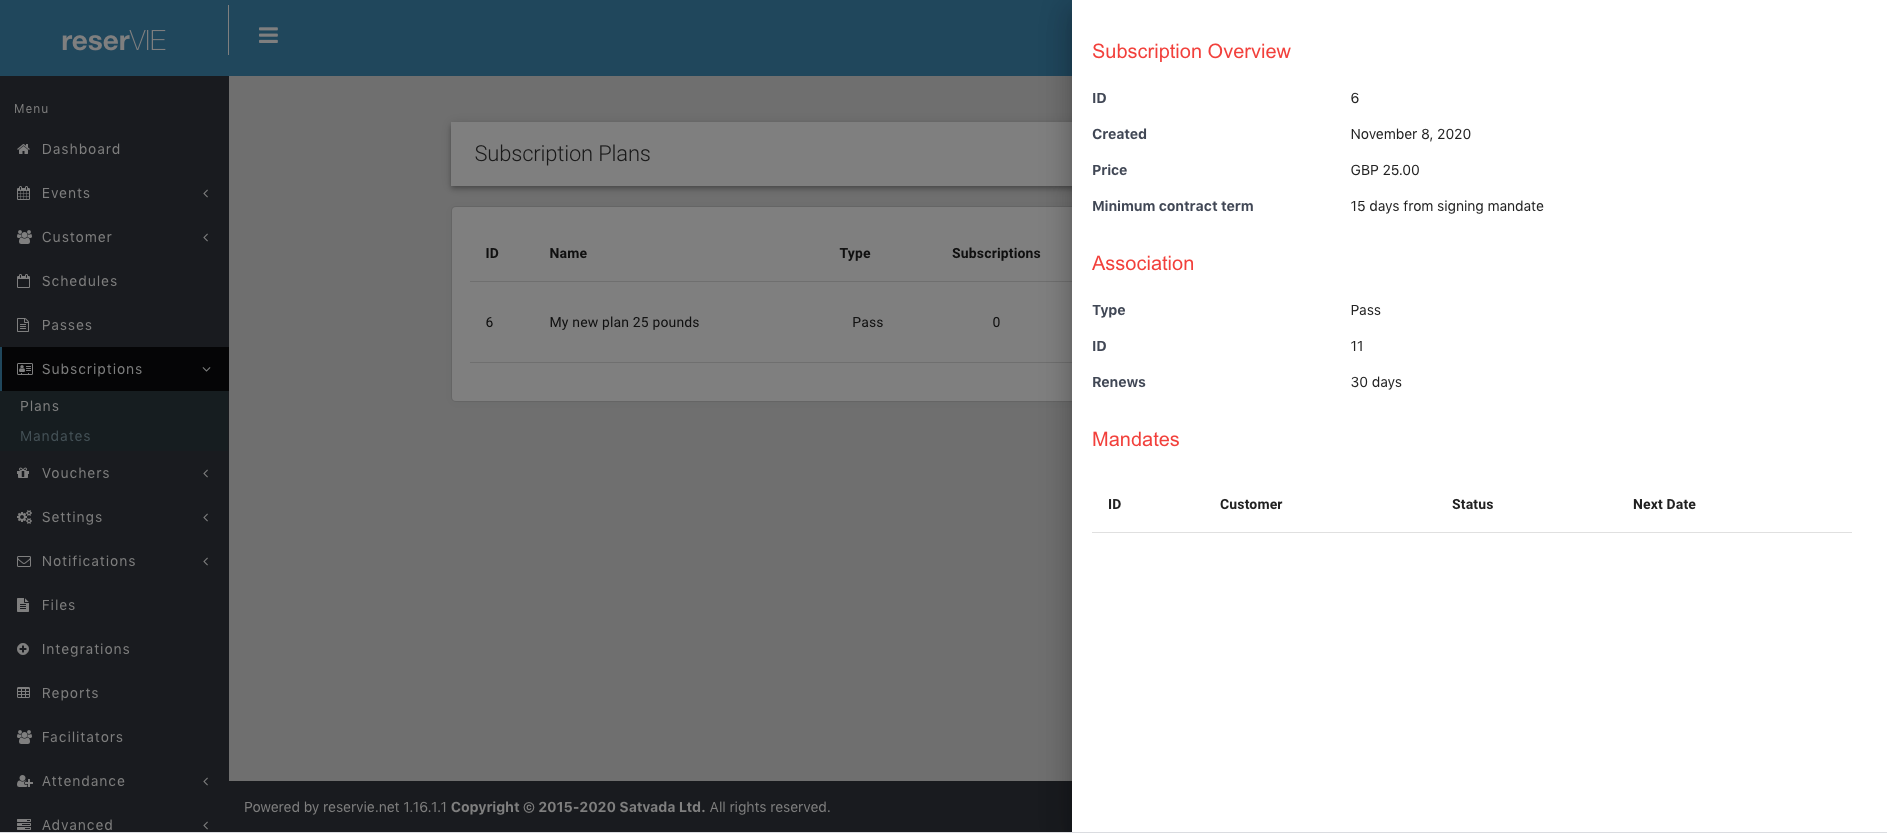Click the Mandates section heading

[1135, 439]
